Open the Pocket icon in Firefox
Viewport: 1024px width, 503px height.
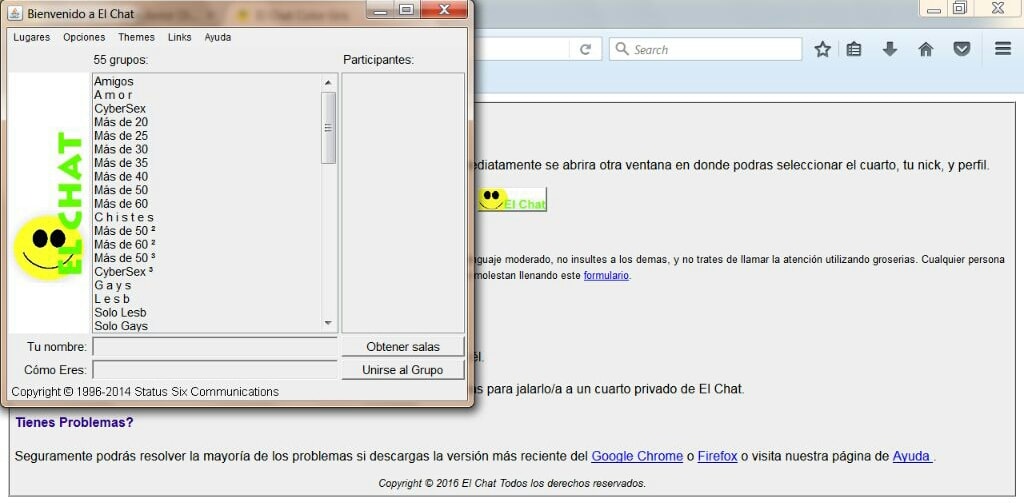point(961,49)
